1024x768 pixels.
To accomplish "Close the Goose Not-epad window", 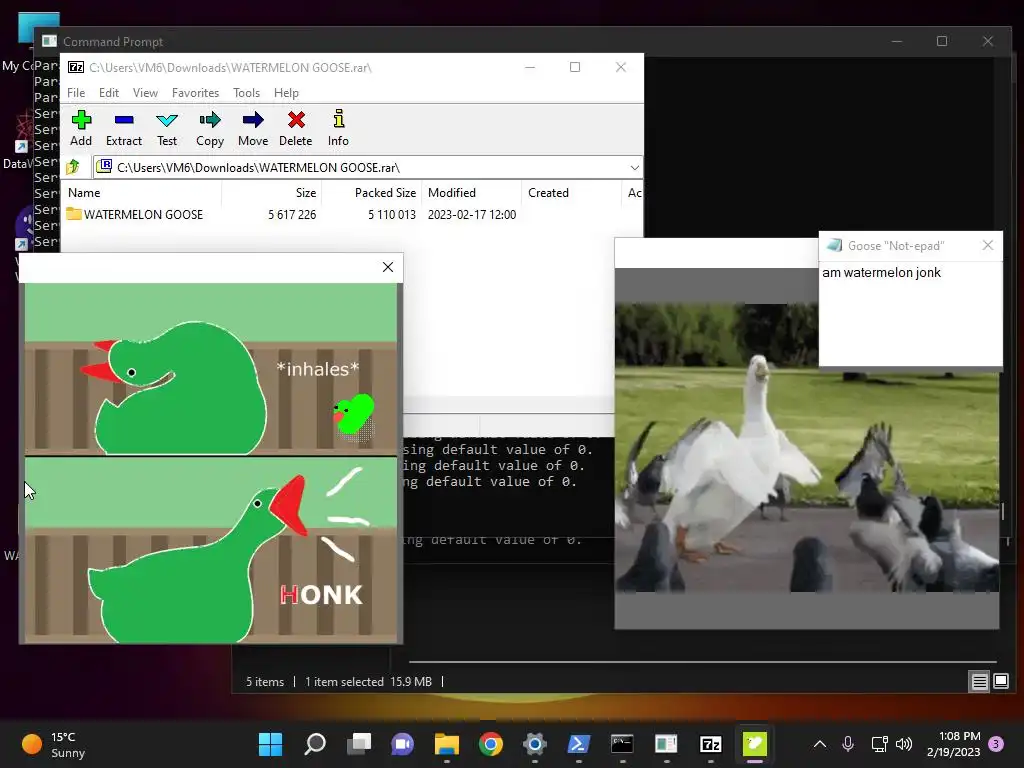I will click(987, 246).
